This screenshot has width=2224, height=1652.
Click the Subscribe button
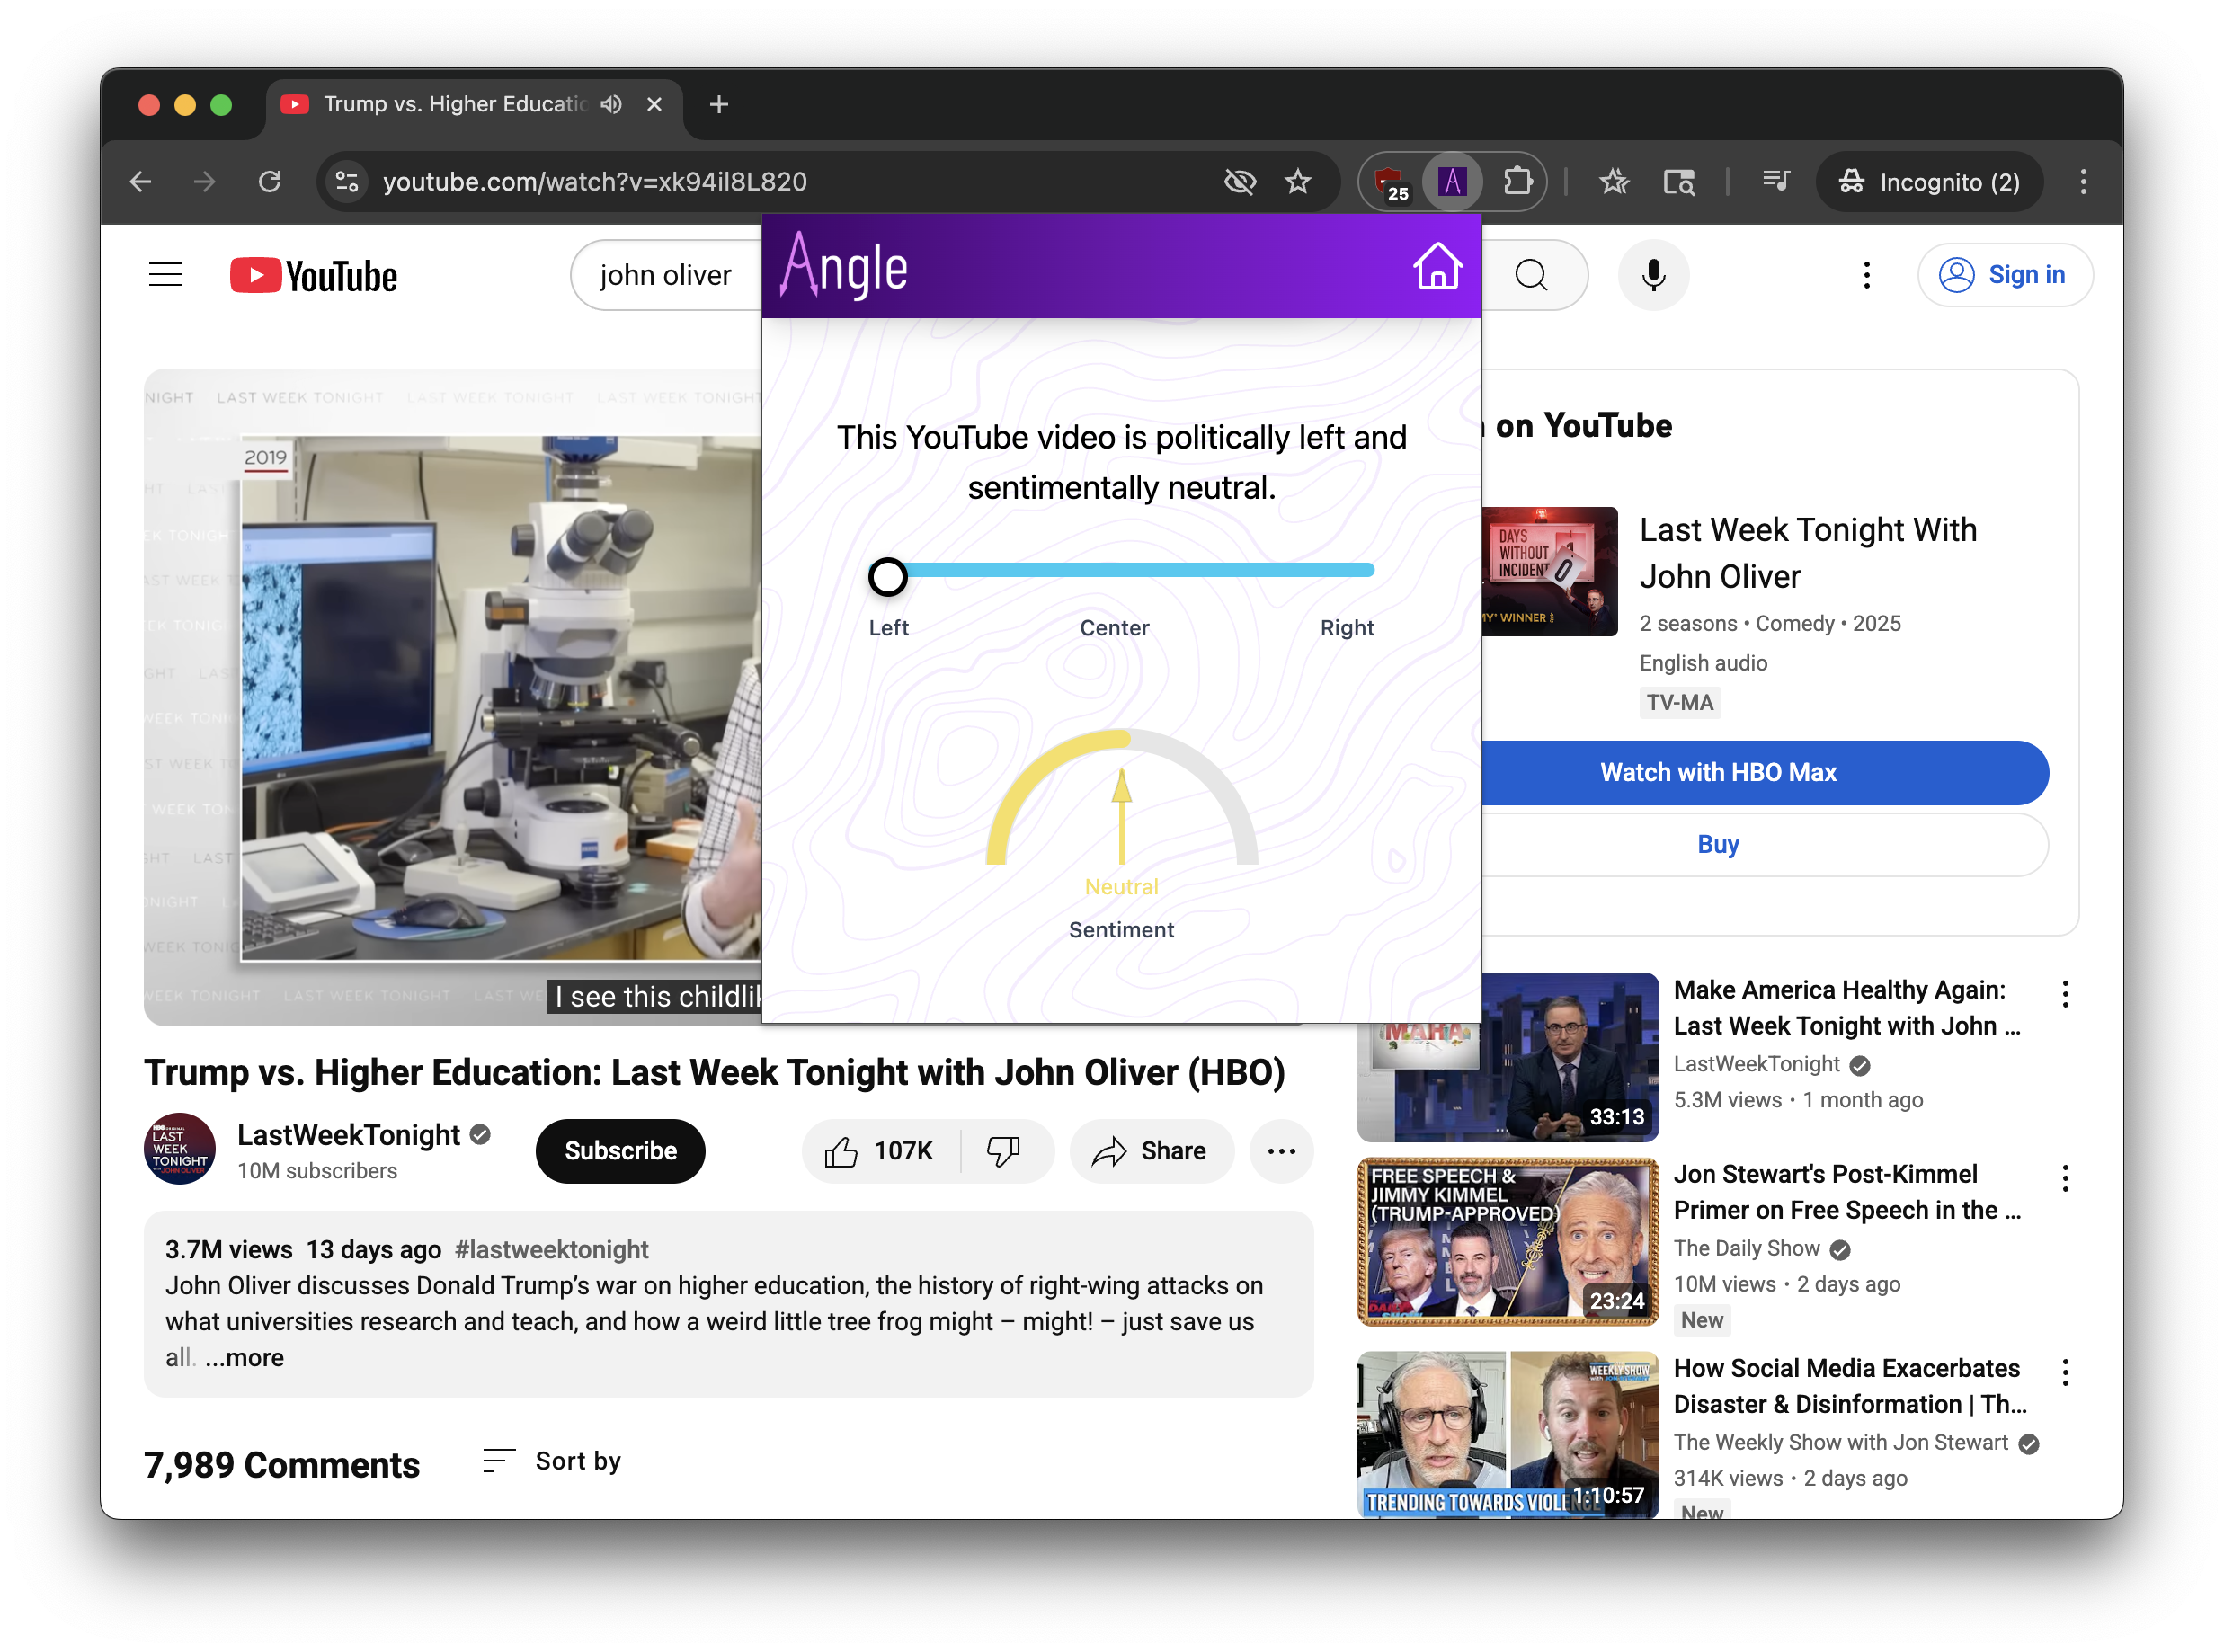pos(620,1151)
